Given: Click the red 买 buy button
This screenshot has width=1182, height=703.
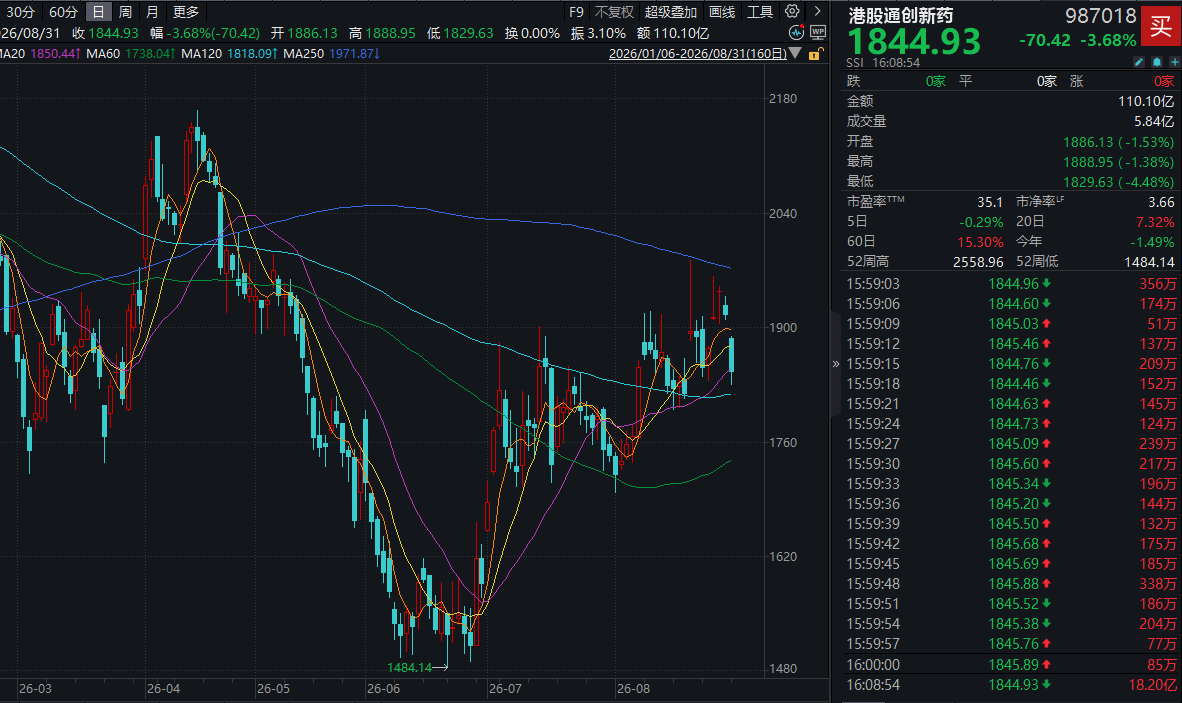Looking at the screenshot, I should (1161, 26).
